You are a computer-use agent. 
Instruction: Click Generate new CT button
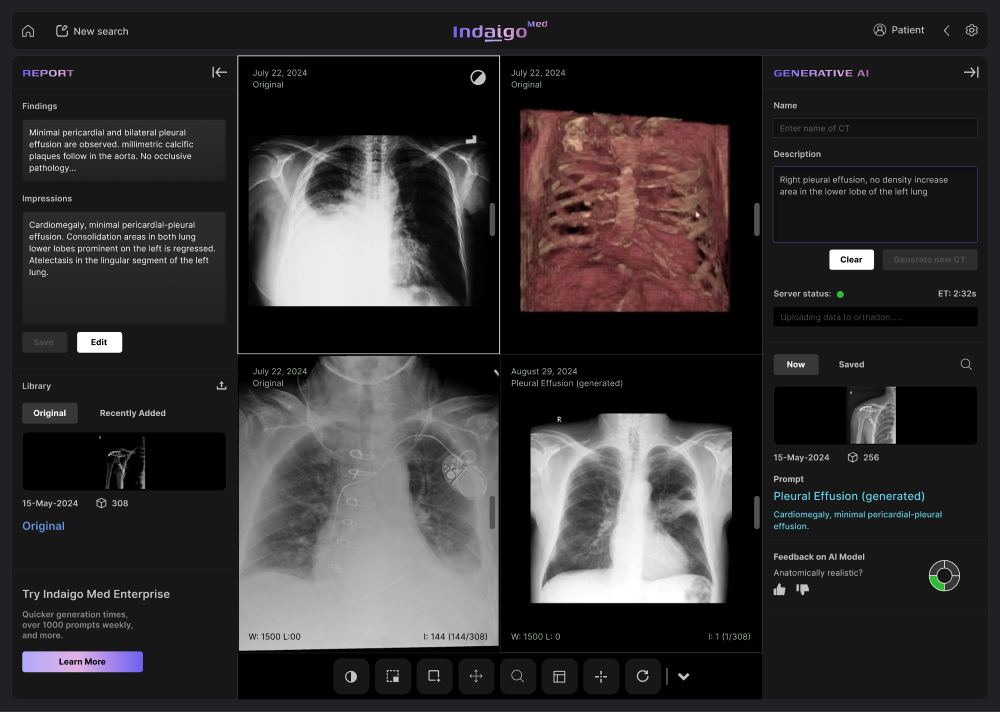pyautogui.click(x=930, y=260)
